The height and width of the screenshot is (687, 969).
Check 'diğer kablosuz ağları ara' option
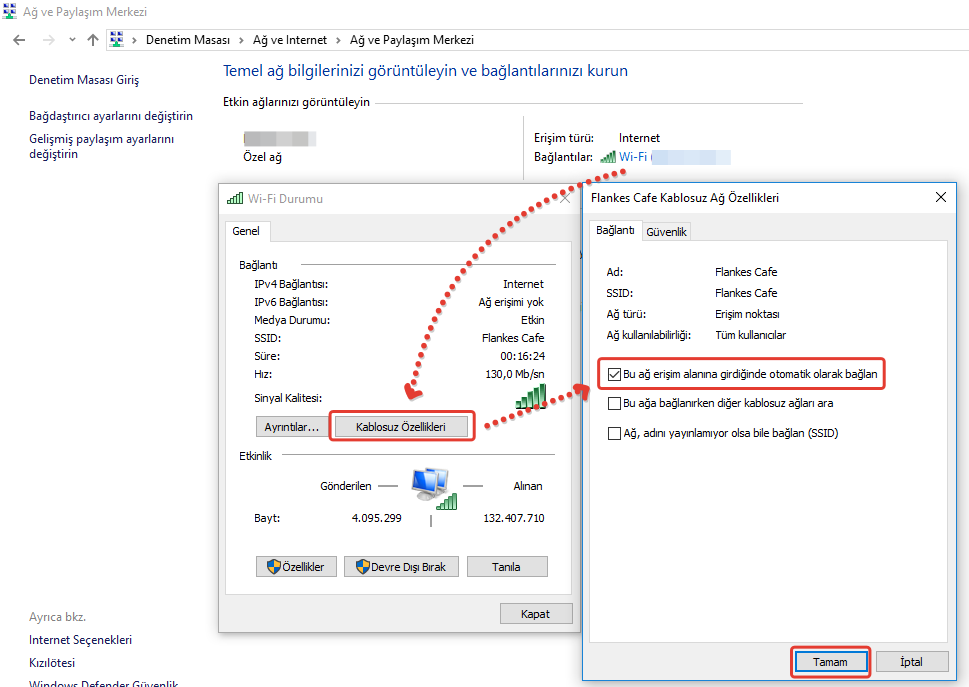click(x=614, y=404)
